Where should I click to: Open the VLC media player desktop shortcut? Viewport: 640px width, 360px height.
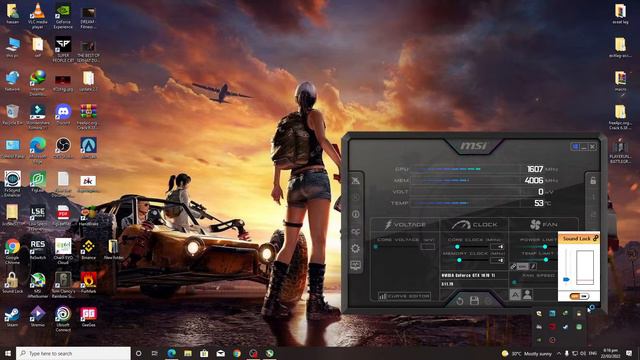(x=38, y=16)
